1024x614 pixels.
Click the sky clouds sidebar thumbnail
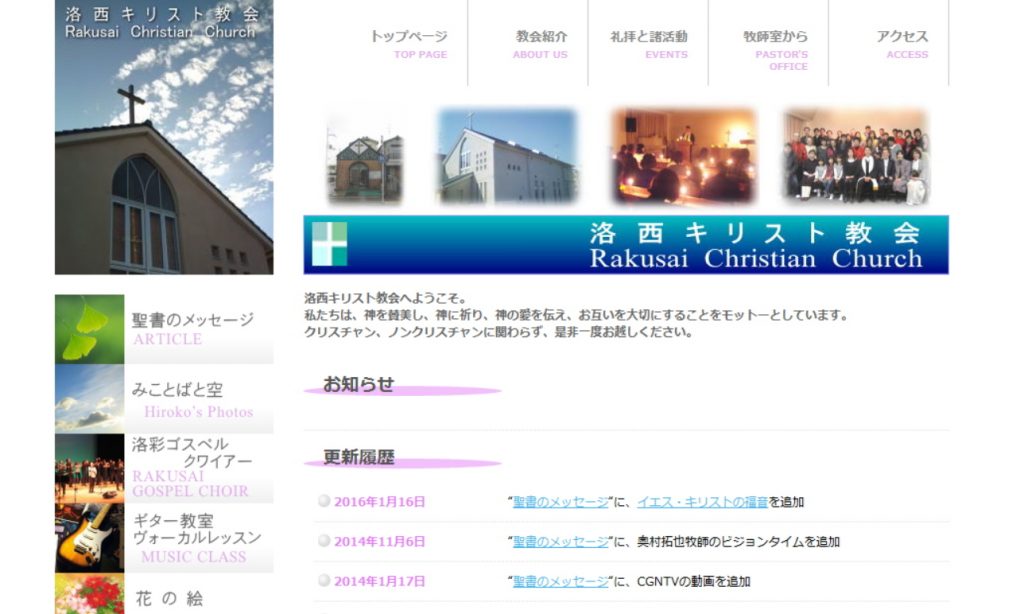(89, 399)
